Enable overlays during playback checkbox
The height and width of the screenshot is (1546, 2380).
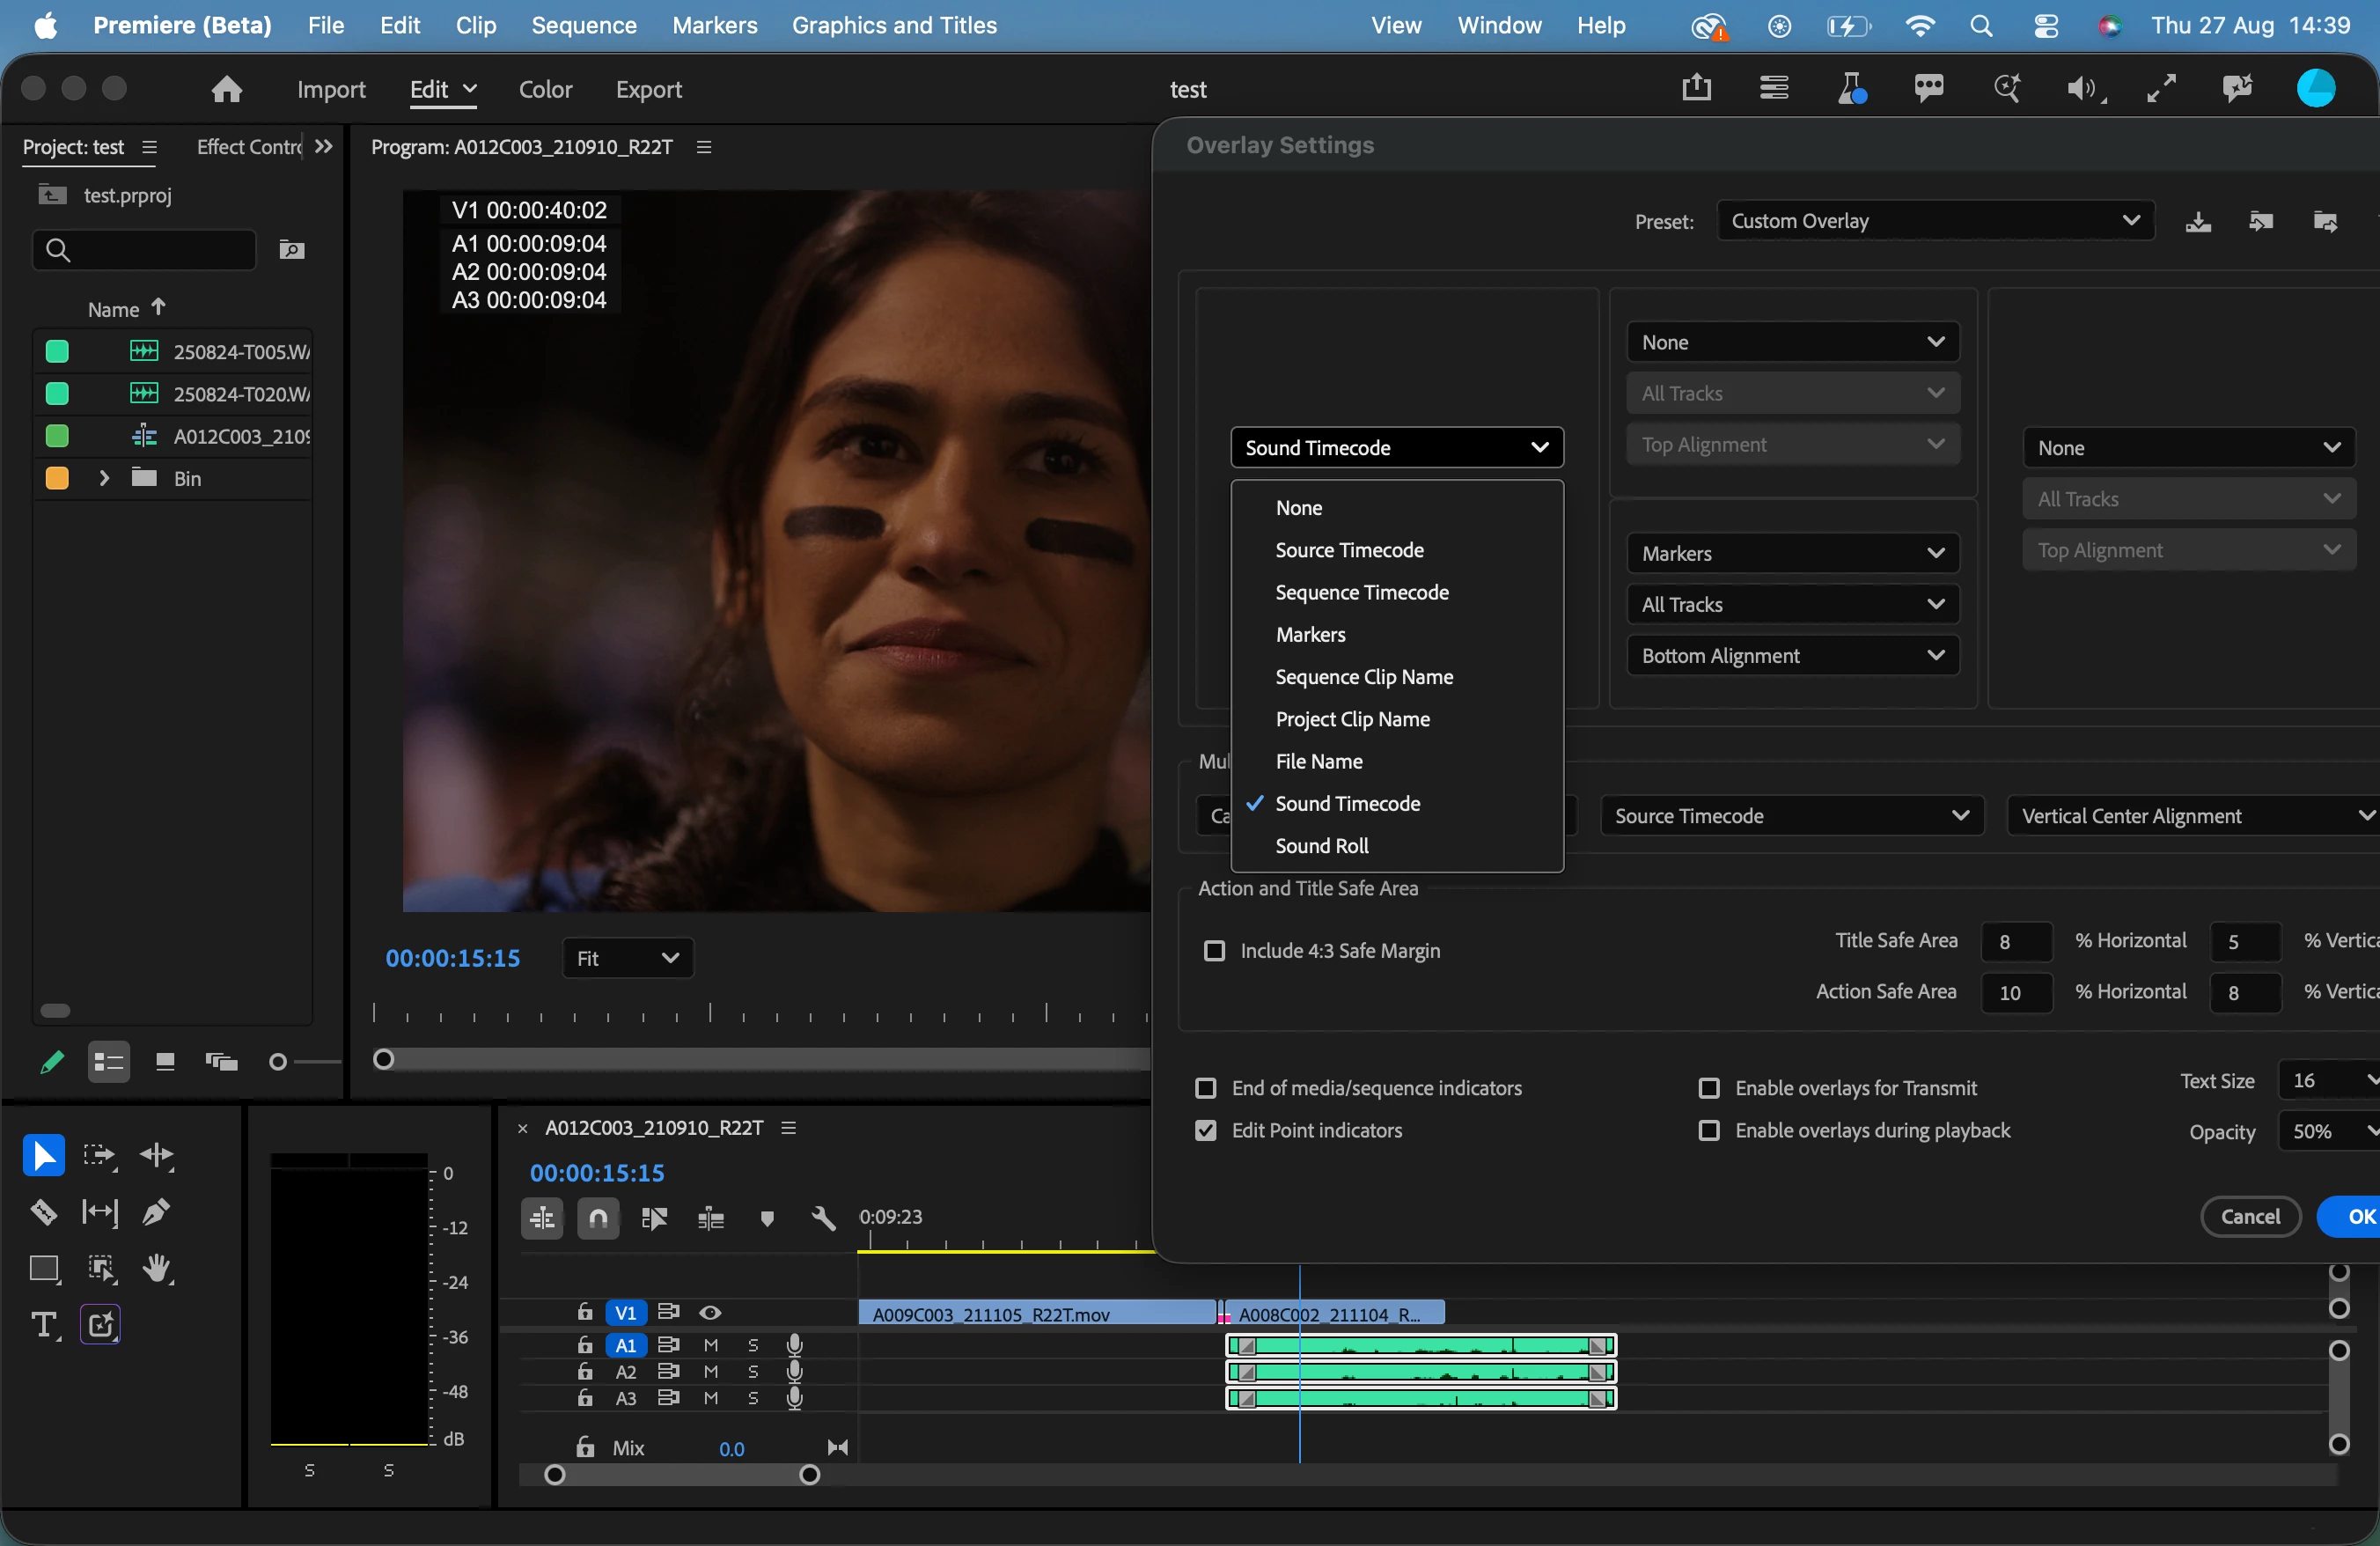point(1709,1130)
